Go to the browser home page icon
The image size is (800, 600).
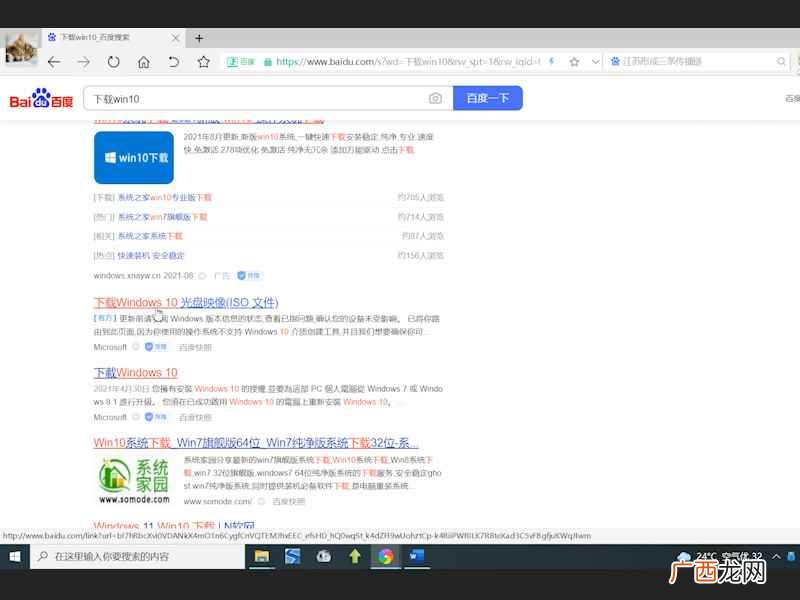[144, 62]
